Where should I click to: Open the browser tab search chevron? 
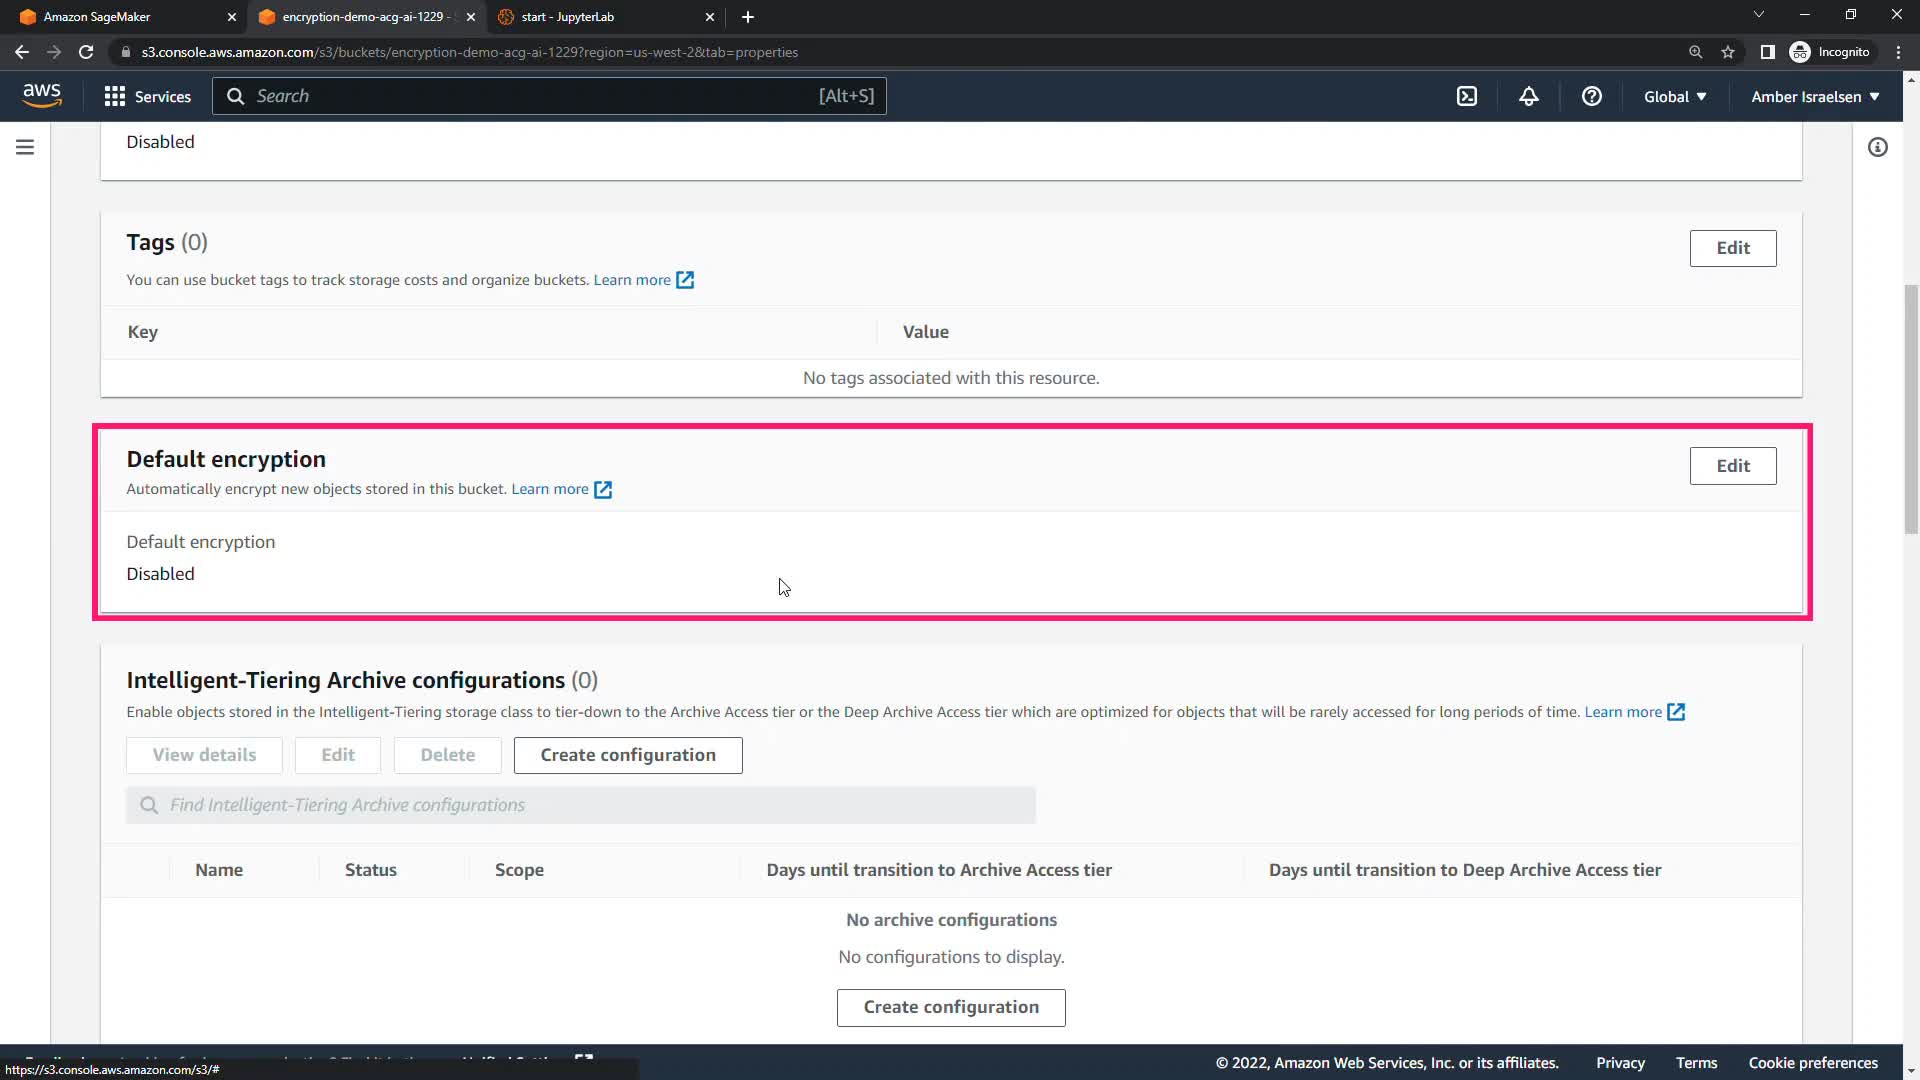coord(1758,15)
